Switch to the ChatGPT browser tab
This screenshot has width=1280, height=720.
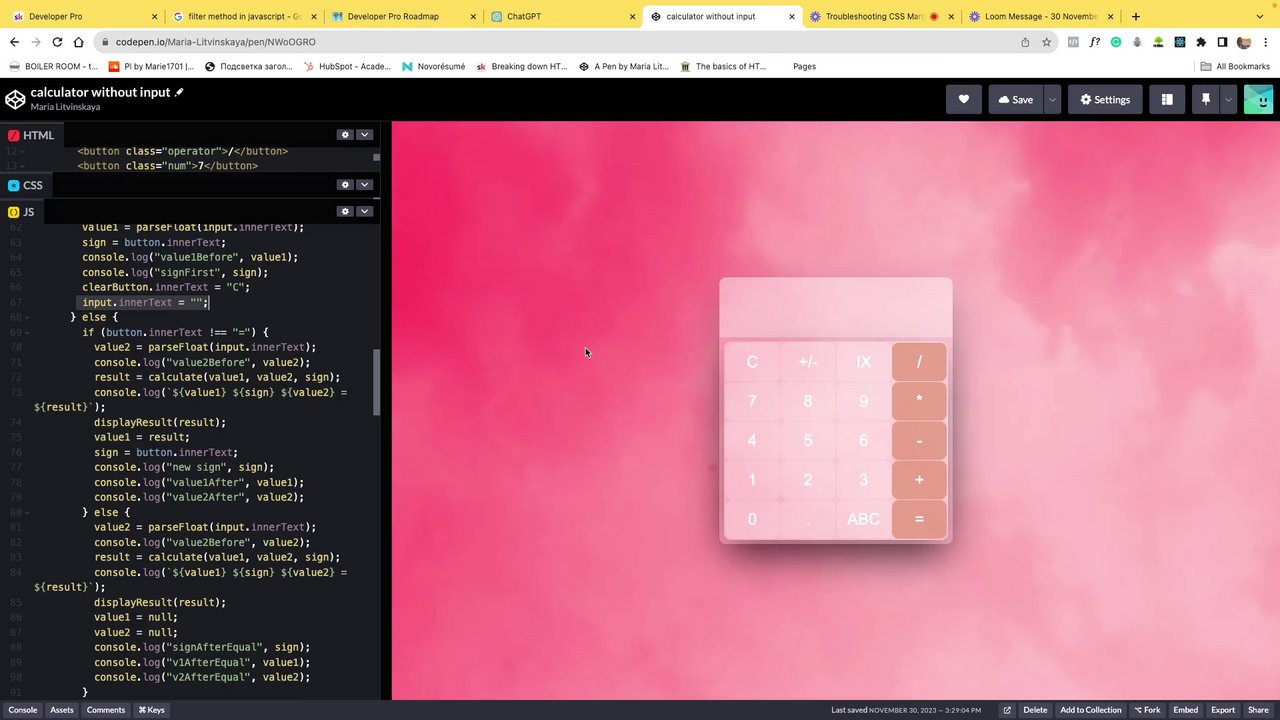tap(524, 16)
